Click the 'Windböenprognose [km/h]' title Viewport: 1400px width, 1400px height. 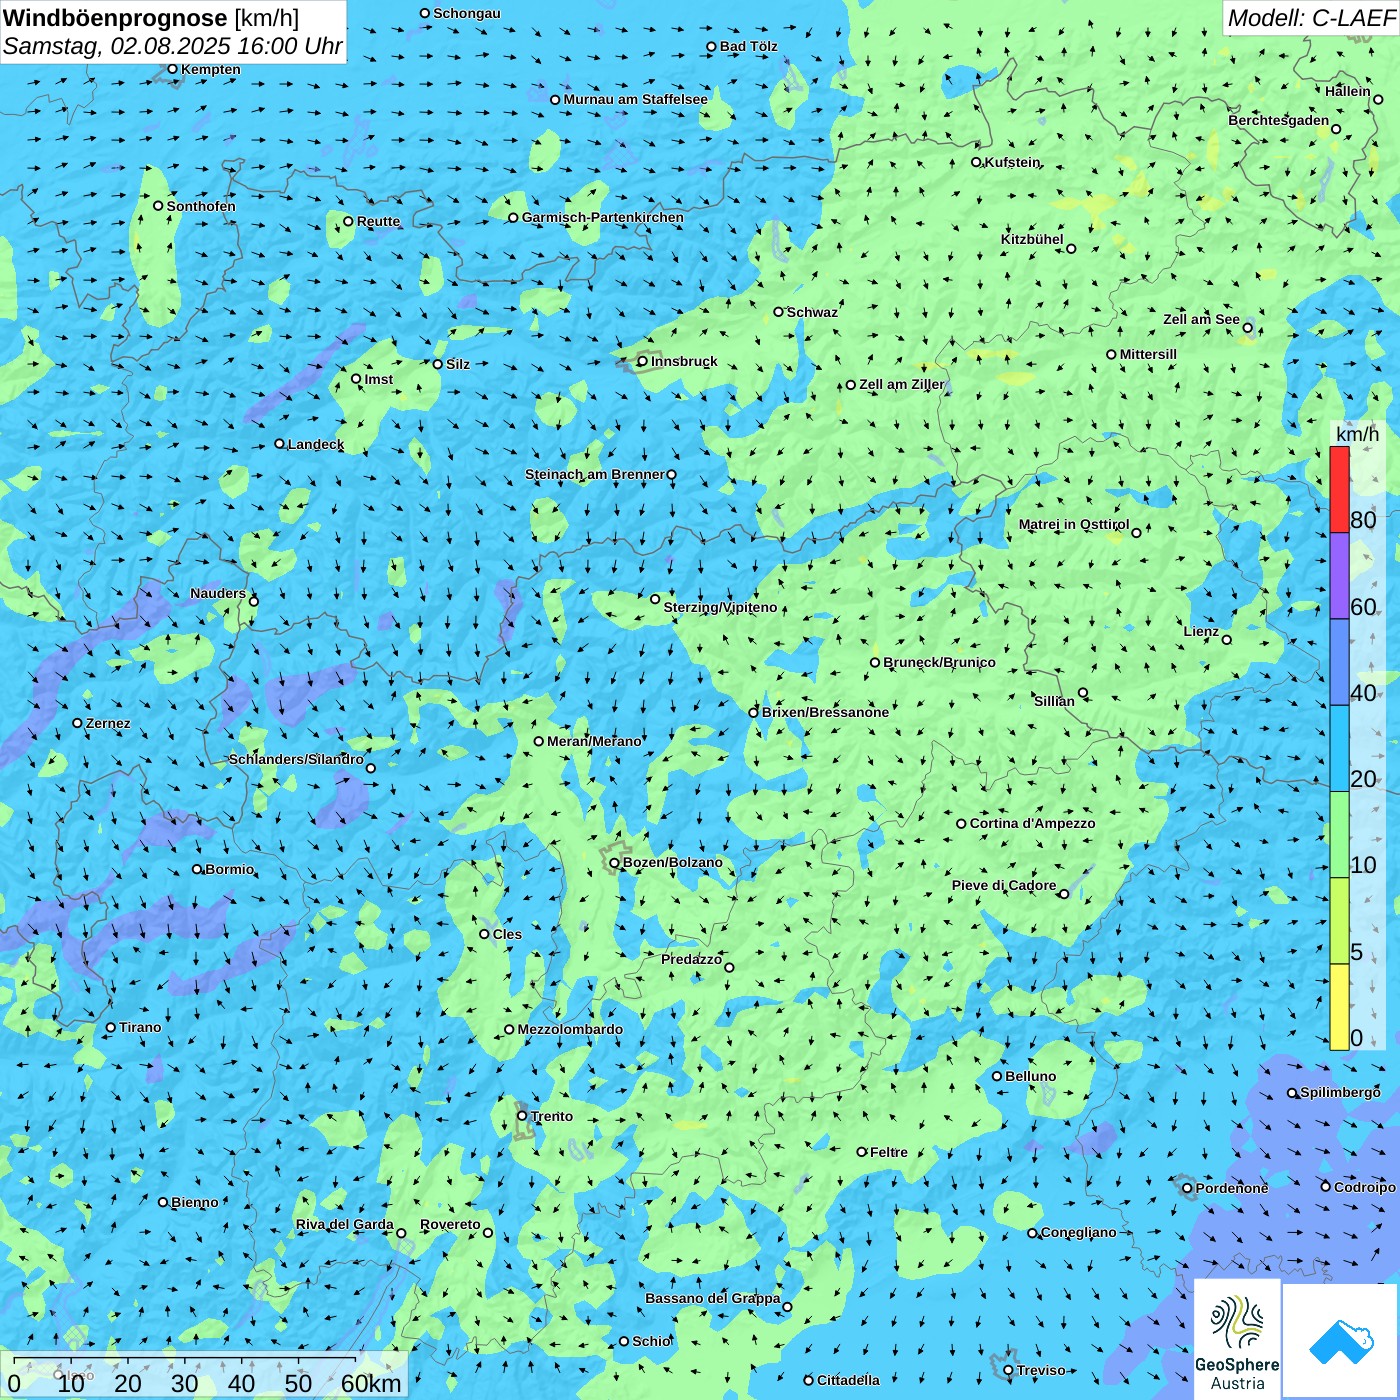tap(151, 18)
